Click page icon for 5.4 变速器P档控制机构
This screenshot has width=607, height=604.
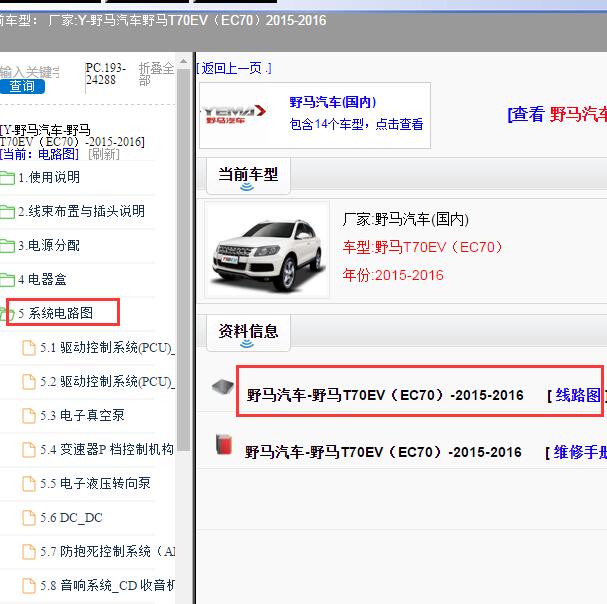[29, 450]
